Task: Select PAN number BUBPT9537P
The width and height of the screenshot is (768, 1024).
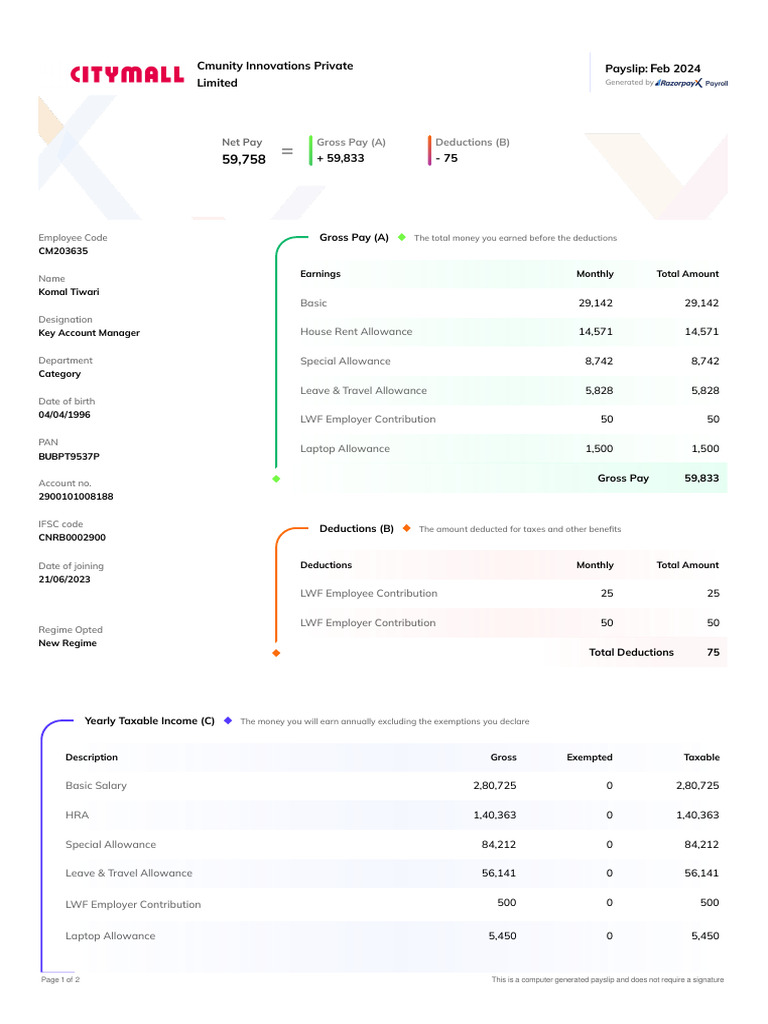Action: tap(69, 456)
